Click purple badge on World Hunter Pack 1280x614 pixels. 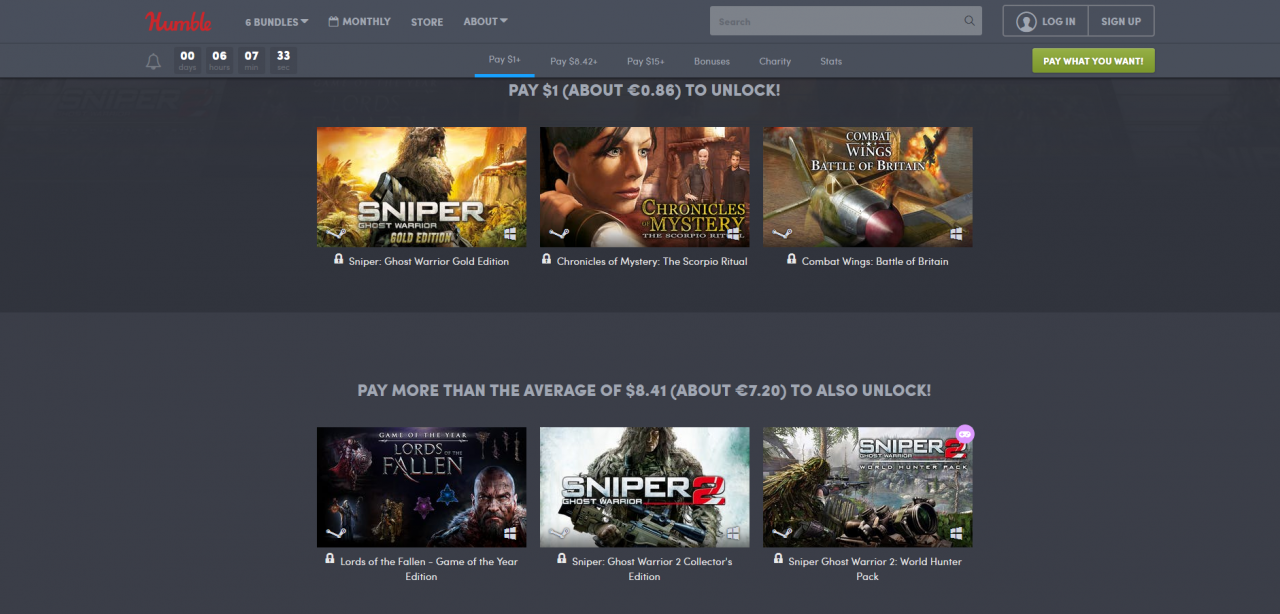965,434
